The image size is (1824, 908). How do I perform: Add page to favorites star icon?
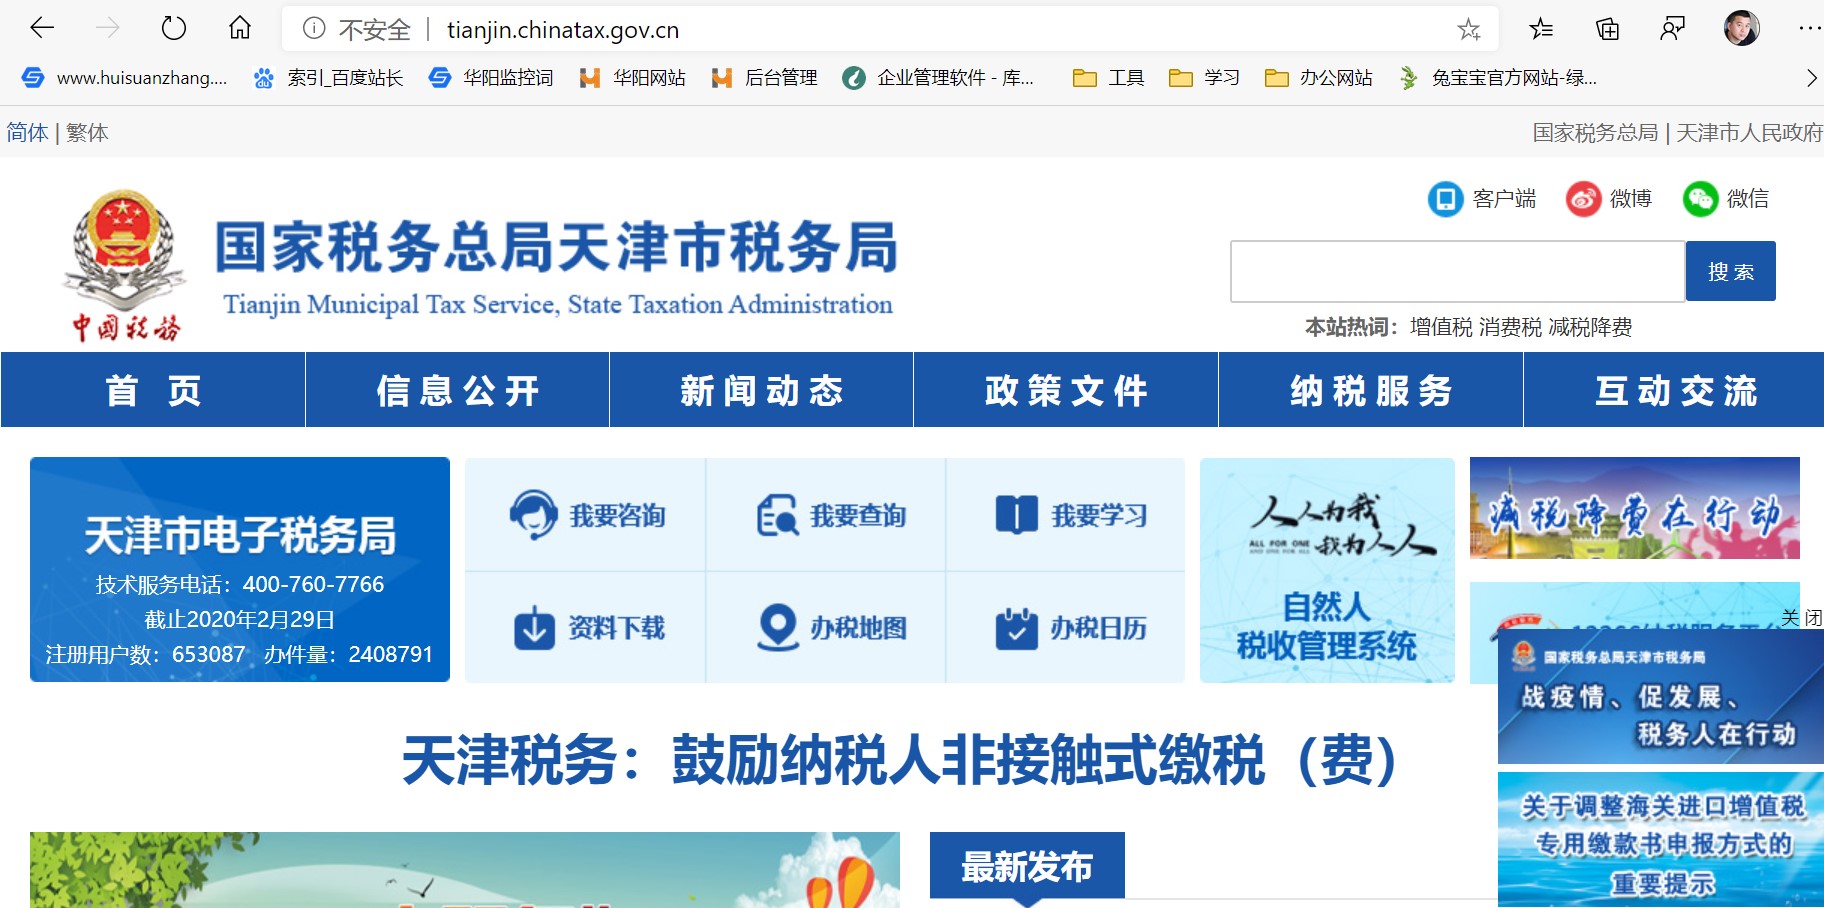tap(1468, 29)
